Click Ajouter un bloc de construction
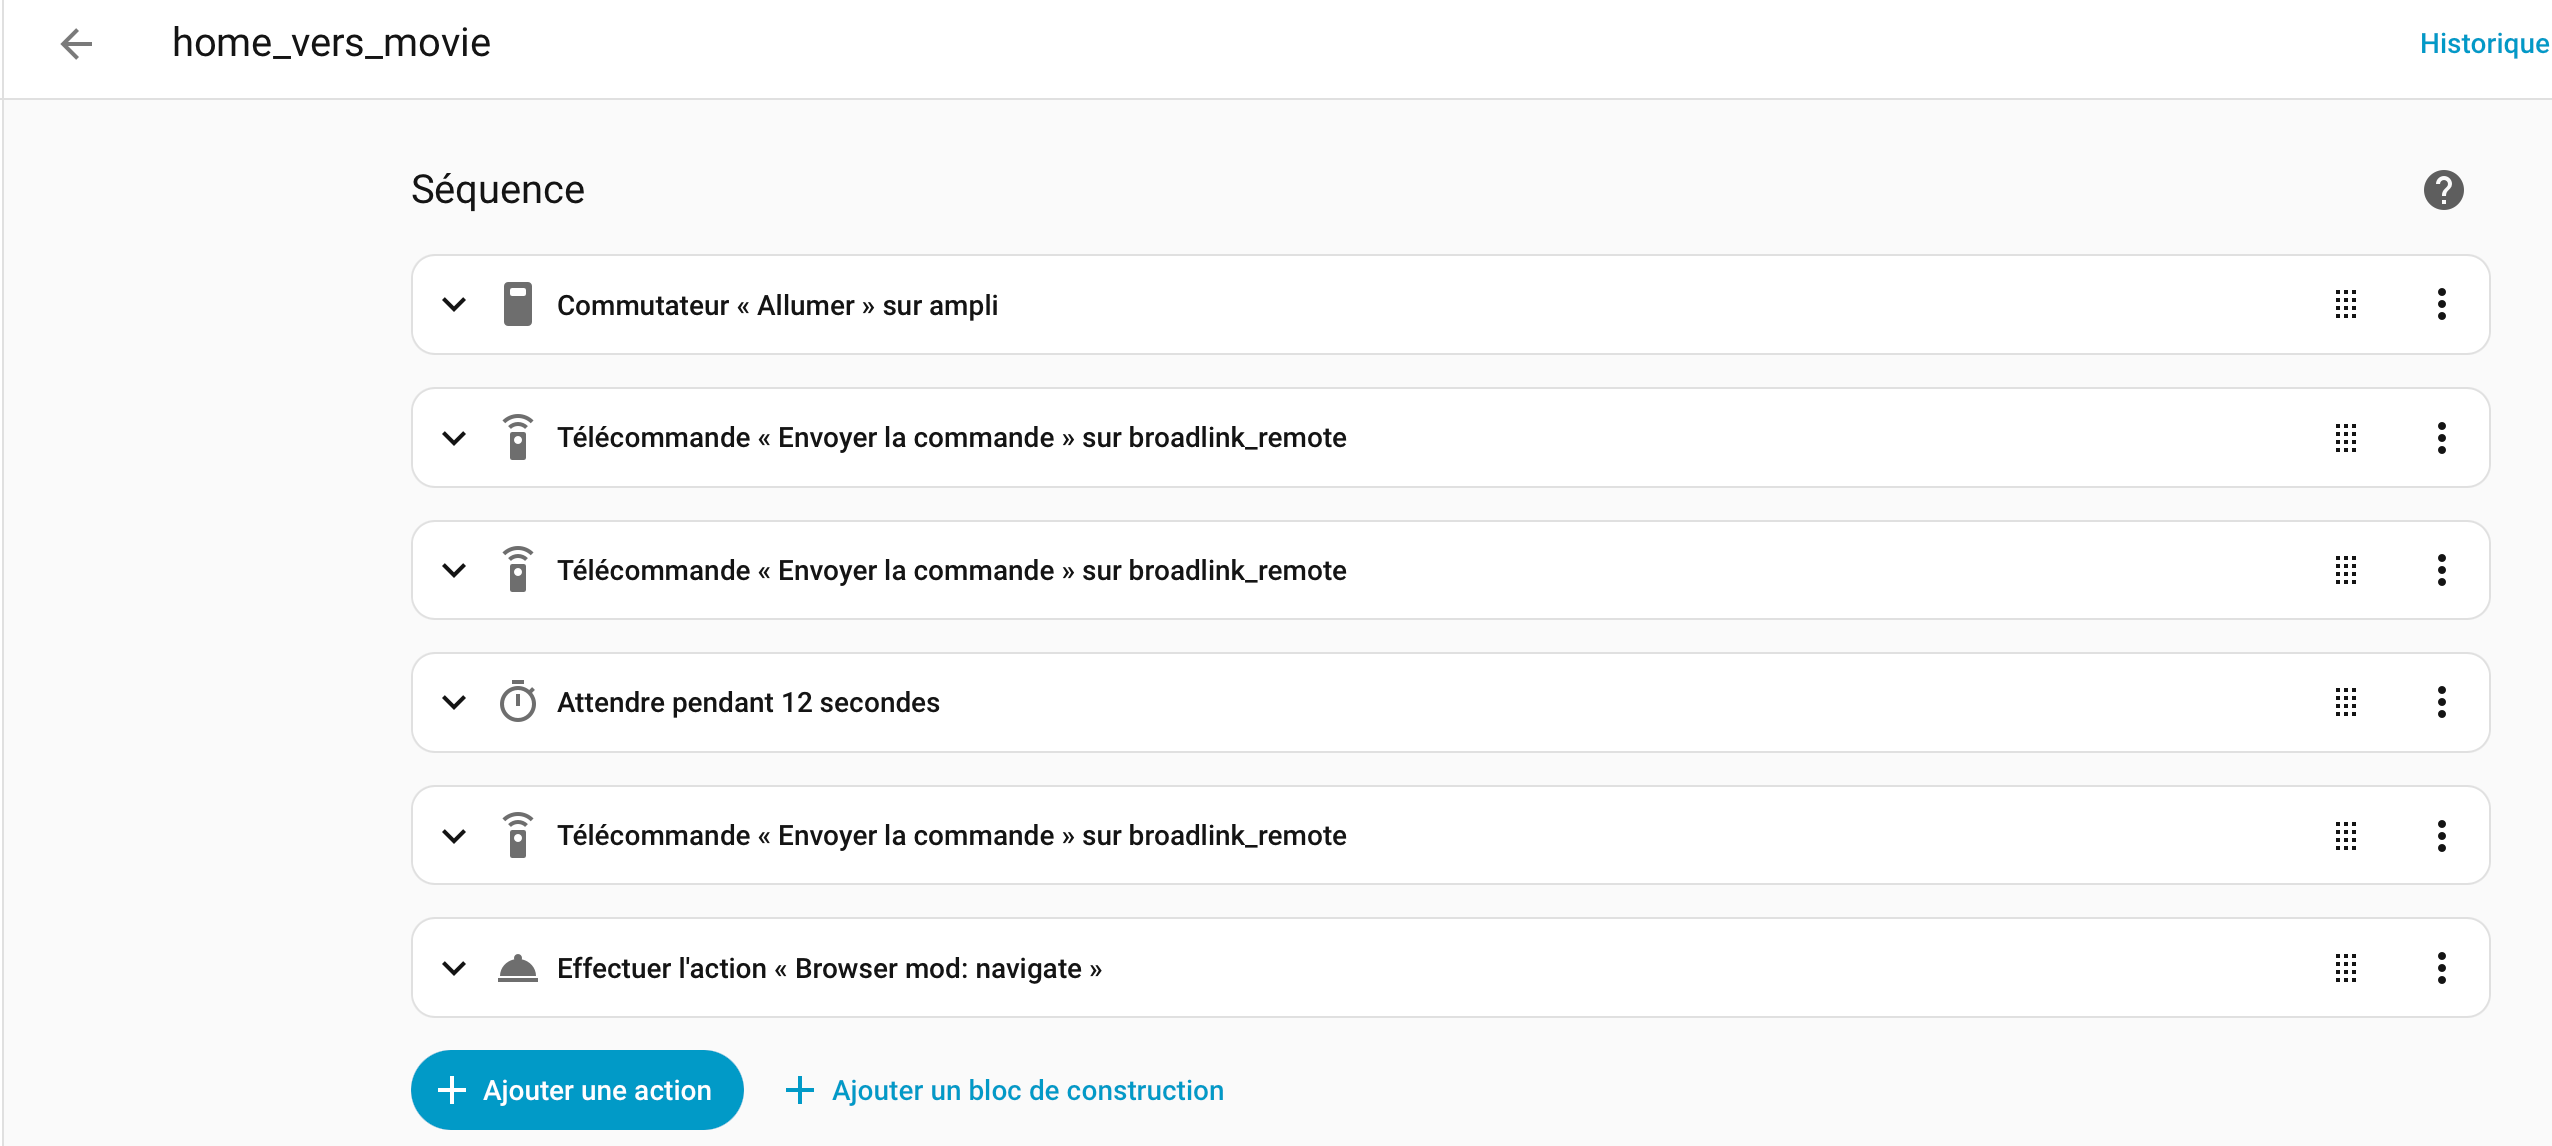2552x1146 pixels. 1005,1090
